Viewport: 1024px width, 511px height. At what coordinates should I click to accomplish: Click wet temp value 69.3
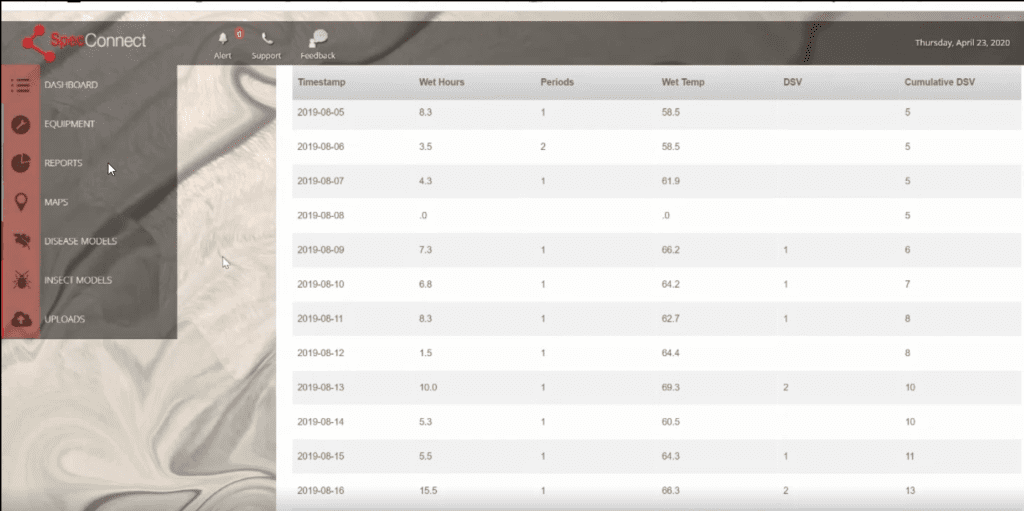671,387
